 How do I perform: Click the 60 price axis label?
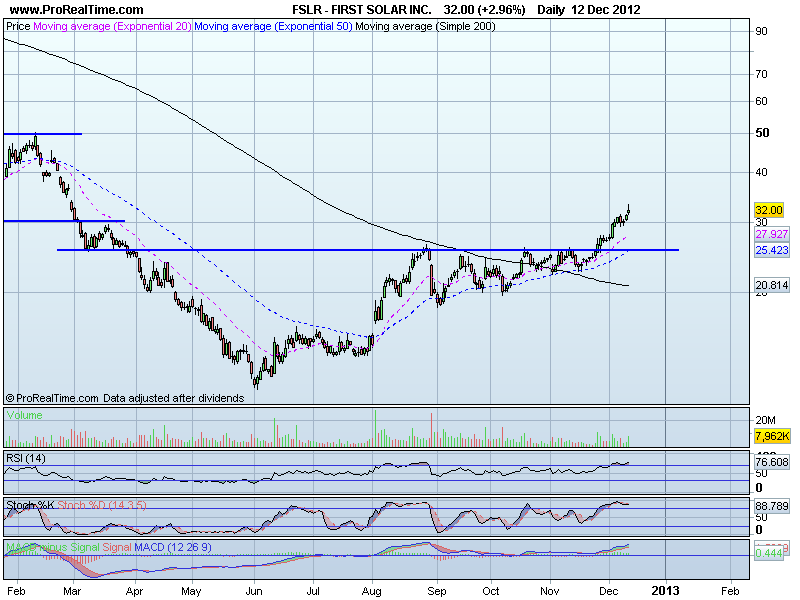(x=761, y=101)
